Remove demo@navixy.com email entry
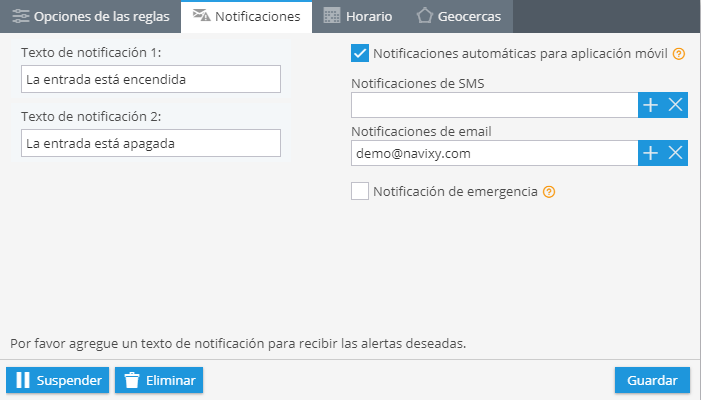701x400 pixels. click(x=676, y=153)
